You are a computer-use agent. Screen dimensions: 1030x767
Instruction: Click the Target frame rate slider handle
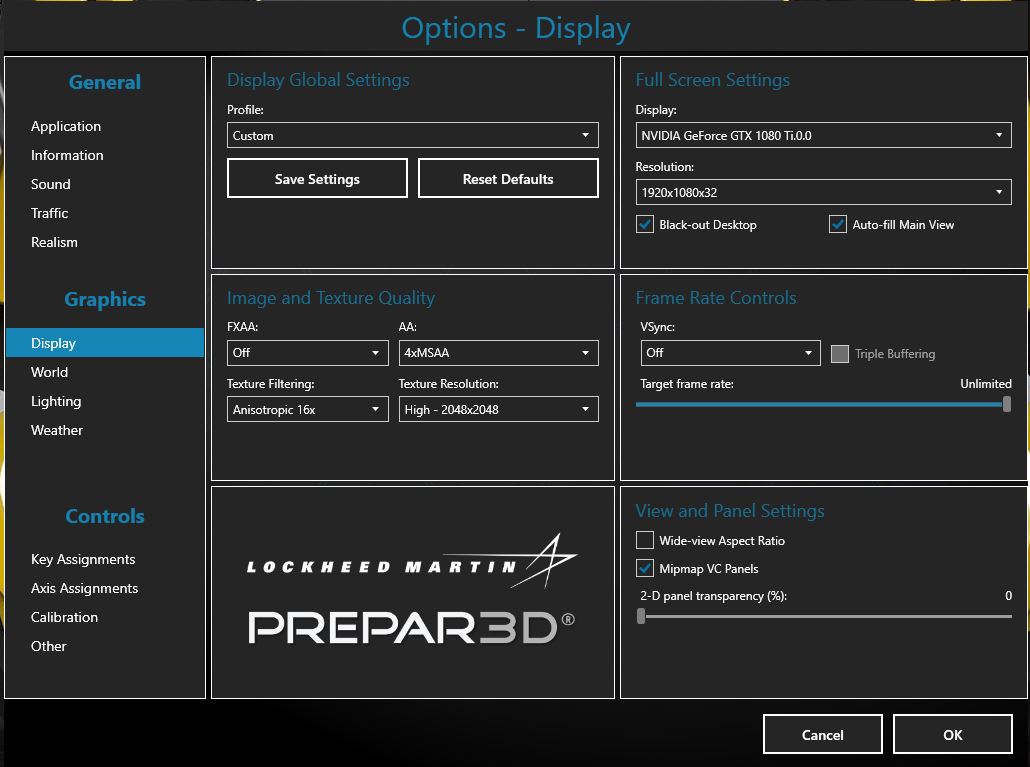pos(1006,405)
